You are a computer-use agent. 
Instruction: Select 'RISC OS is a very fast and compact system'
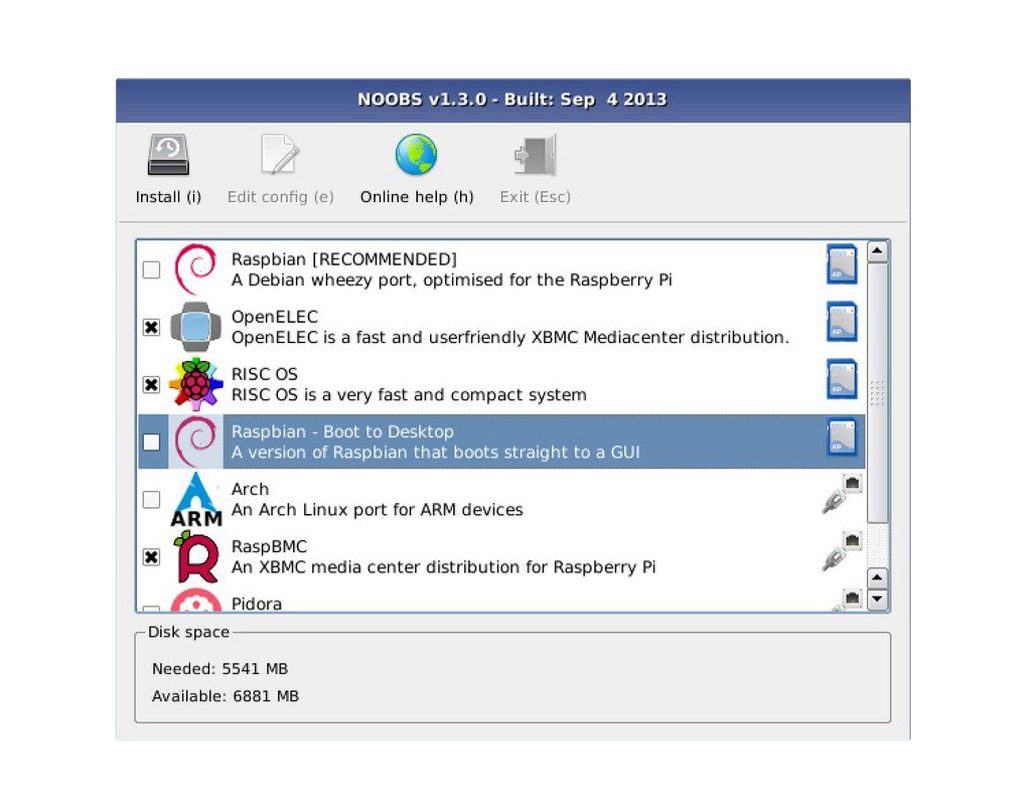coord(409,395)
